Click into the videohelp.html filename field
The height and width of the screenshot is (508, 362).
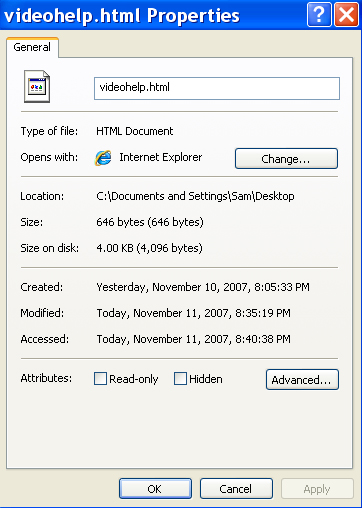tap(217, 88)
